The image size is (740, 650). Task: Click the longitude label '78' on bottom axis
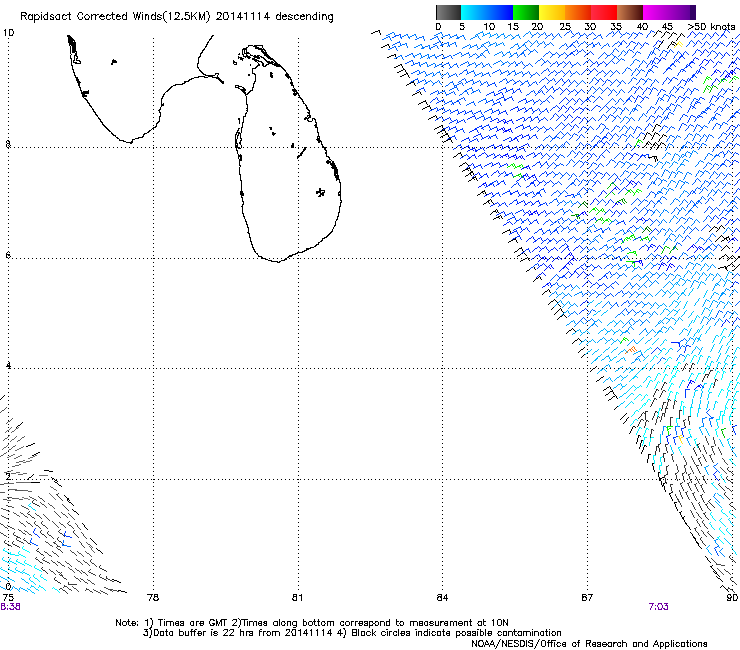153,598
